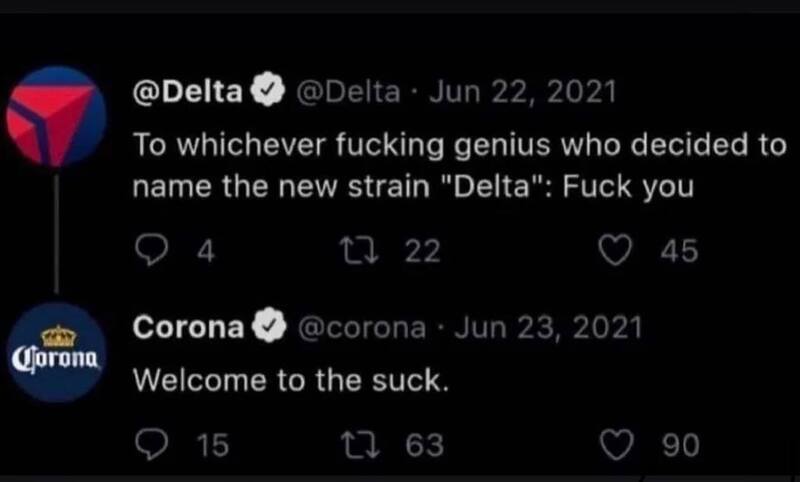Reply to the Delta tweet
Viewport: 800px width, 482px height.
coord(152,252)
